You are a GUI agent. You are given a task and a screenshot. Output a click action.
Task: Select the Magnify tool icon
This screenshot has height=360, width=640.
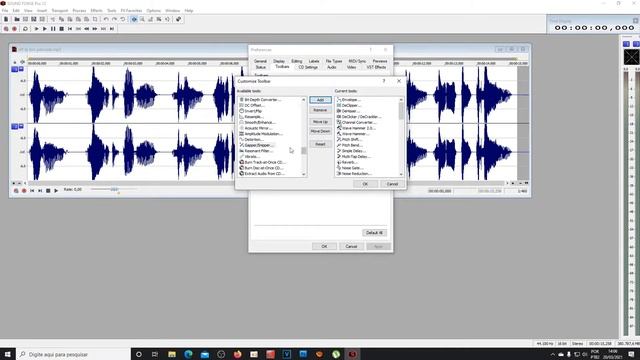pyautogui.click(x=142, y=19)
